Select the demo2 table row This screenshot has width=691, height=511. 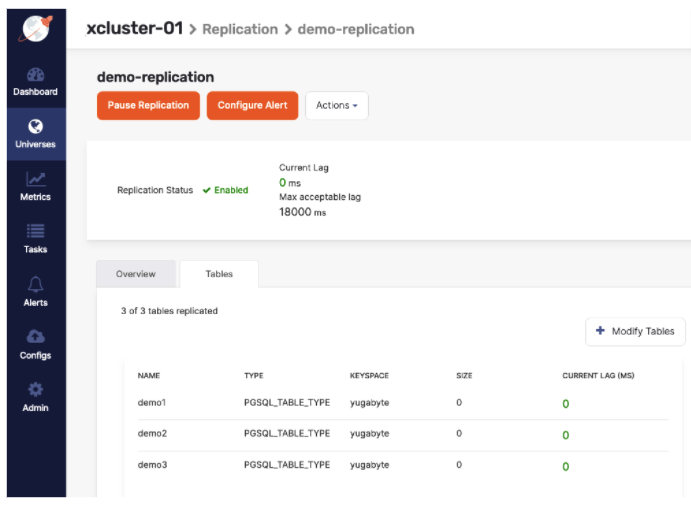tap(152, 434)
